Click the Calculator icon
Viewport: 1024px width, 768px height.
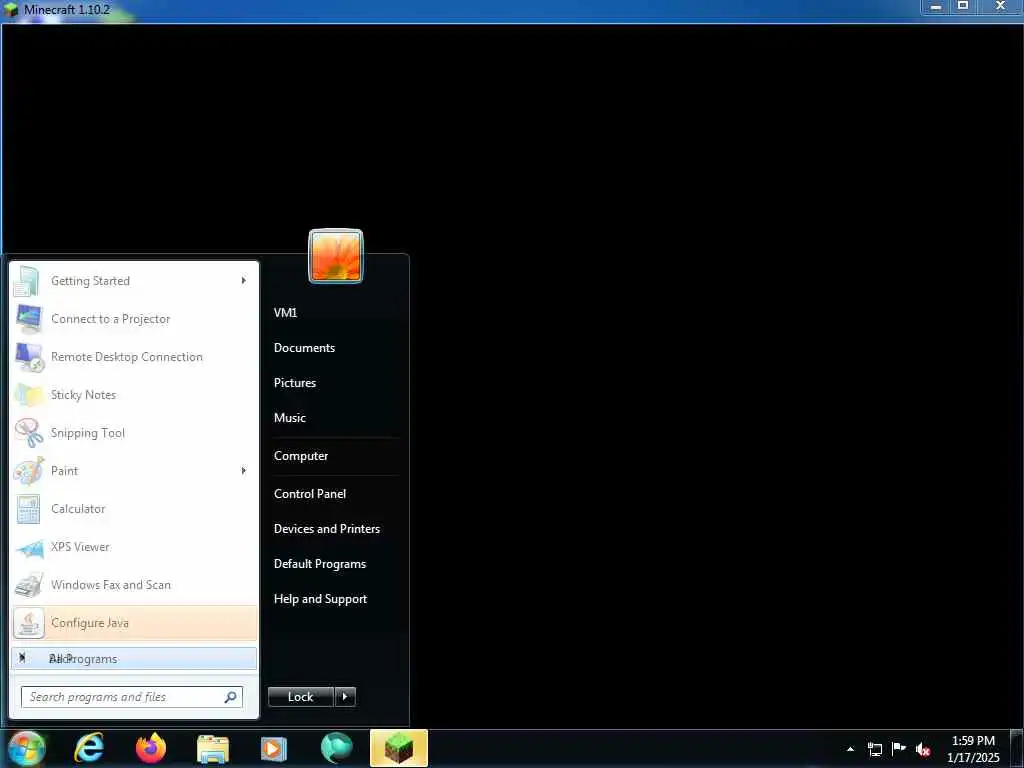tap(29, 509)
